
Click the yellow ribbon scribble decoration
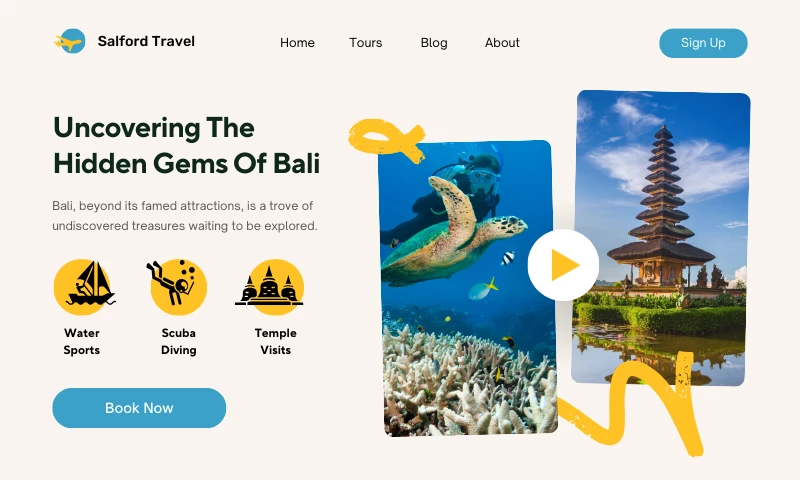[x=387, y=139]
